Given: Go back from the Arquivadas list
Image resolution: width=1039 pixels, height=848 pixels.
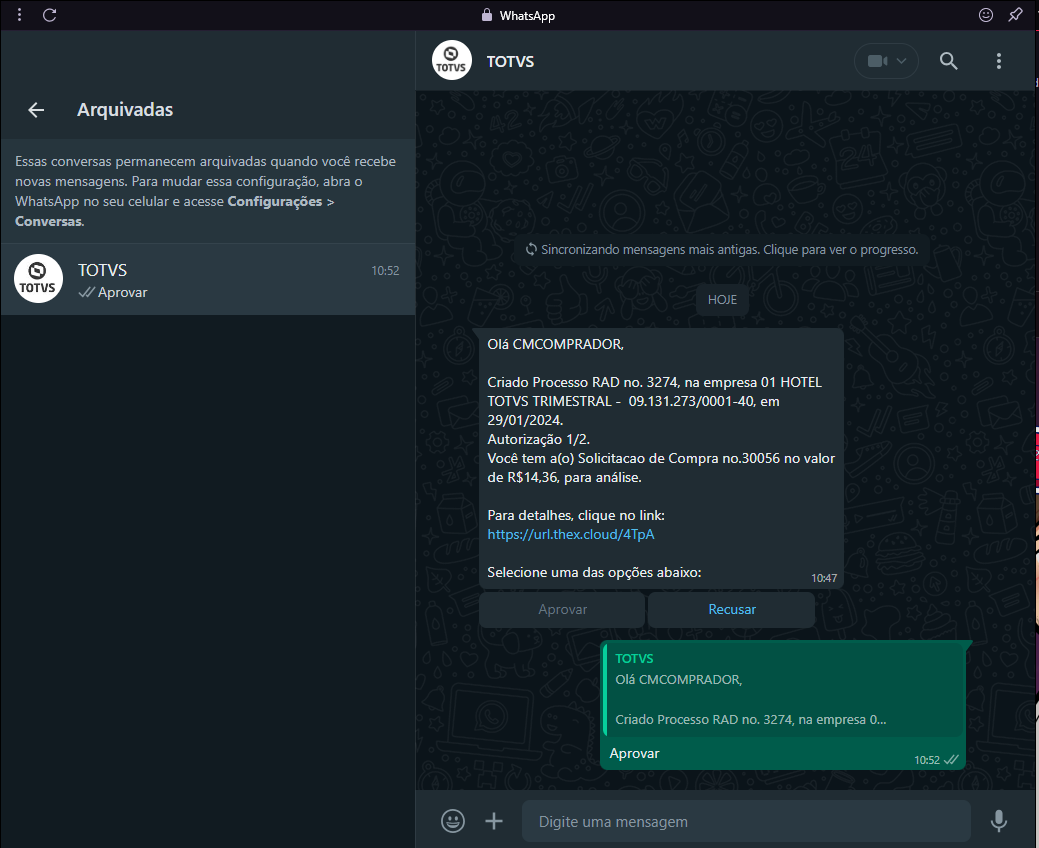Looking at the screenshot, I should [x=36, y=110].
